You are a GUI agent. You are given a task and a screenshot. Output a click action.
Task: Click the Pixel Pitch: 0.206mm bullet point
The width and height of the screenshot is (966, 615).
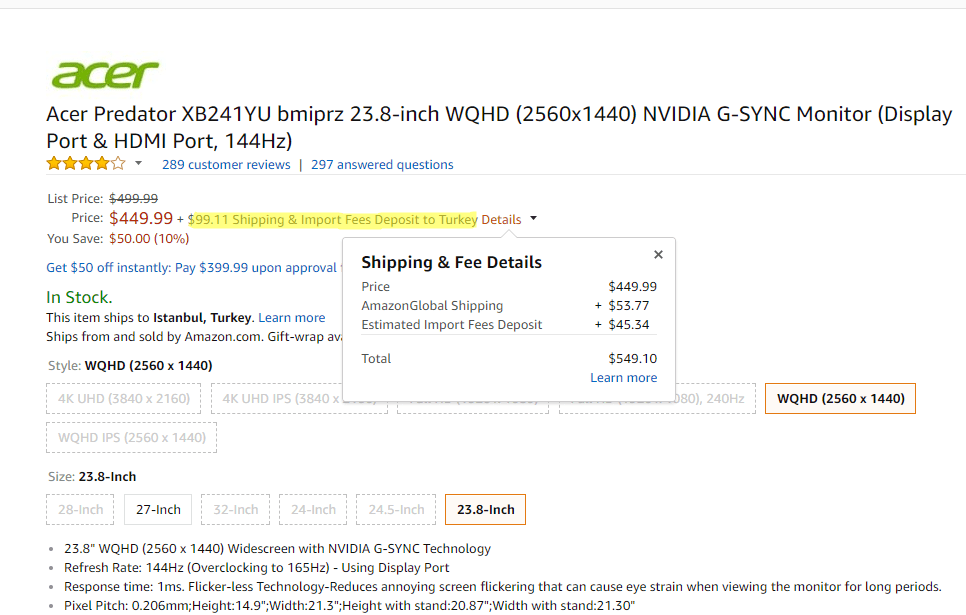click(x=349, y=606)
